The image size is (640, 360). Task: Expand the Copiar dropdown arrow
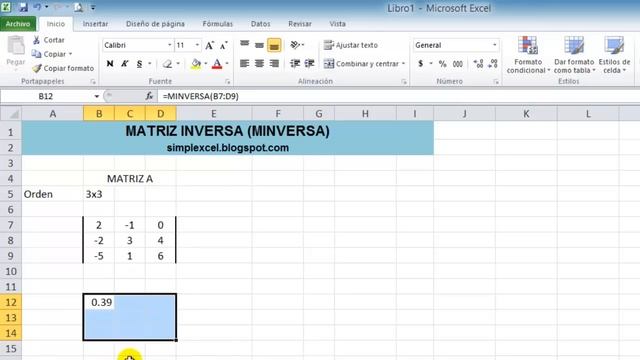70,54
